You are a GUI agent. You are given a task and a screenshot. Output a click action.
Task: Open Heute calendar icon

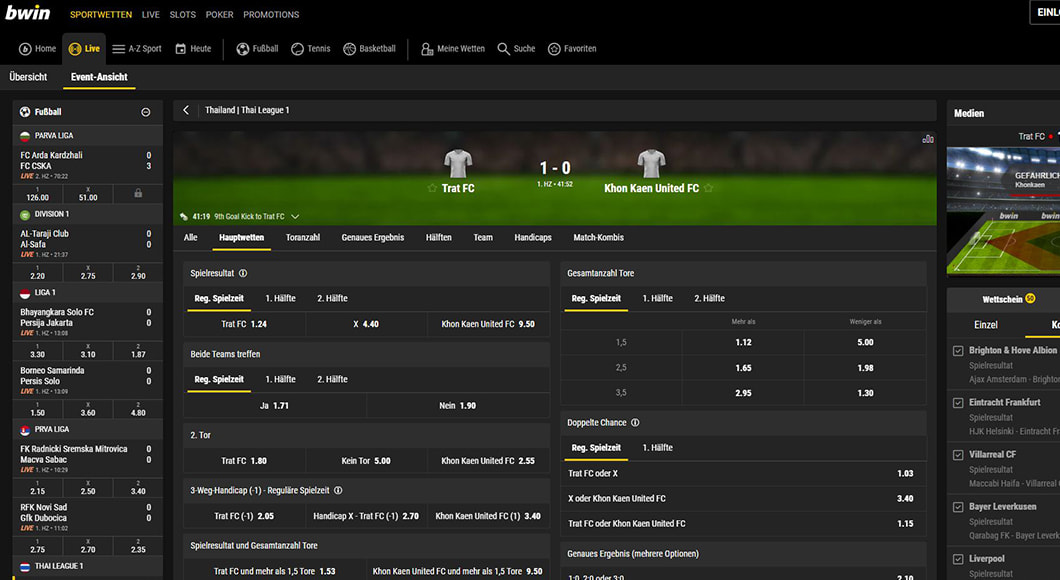[180, 49]
